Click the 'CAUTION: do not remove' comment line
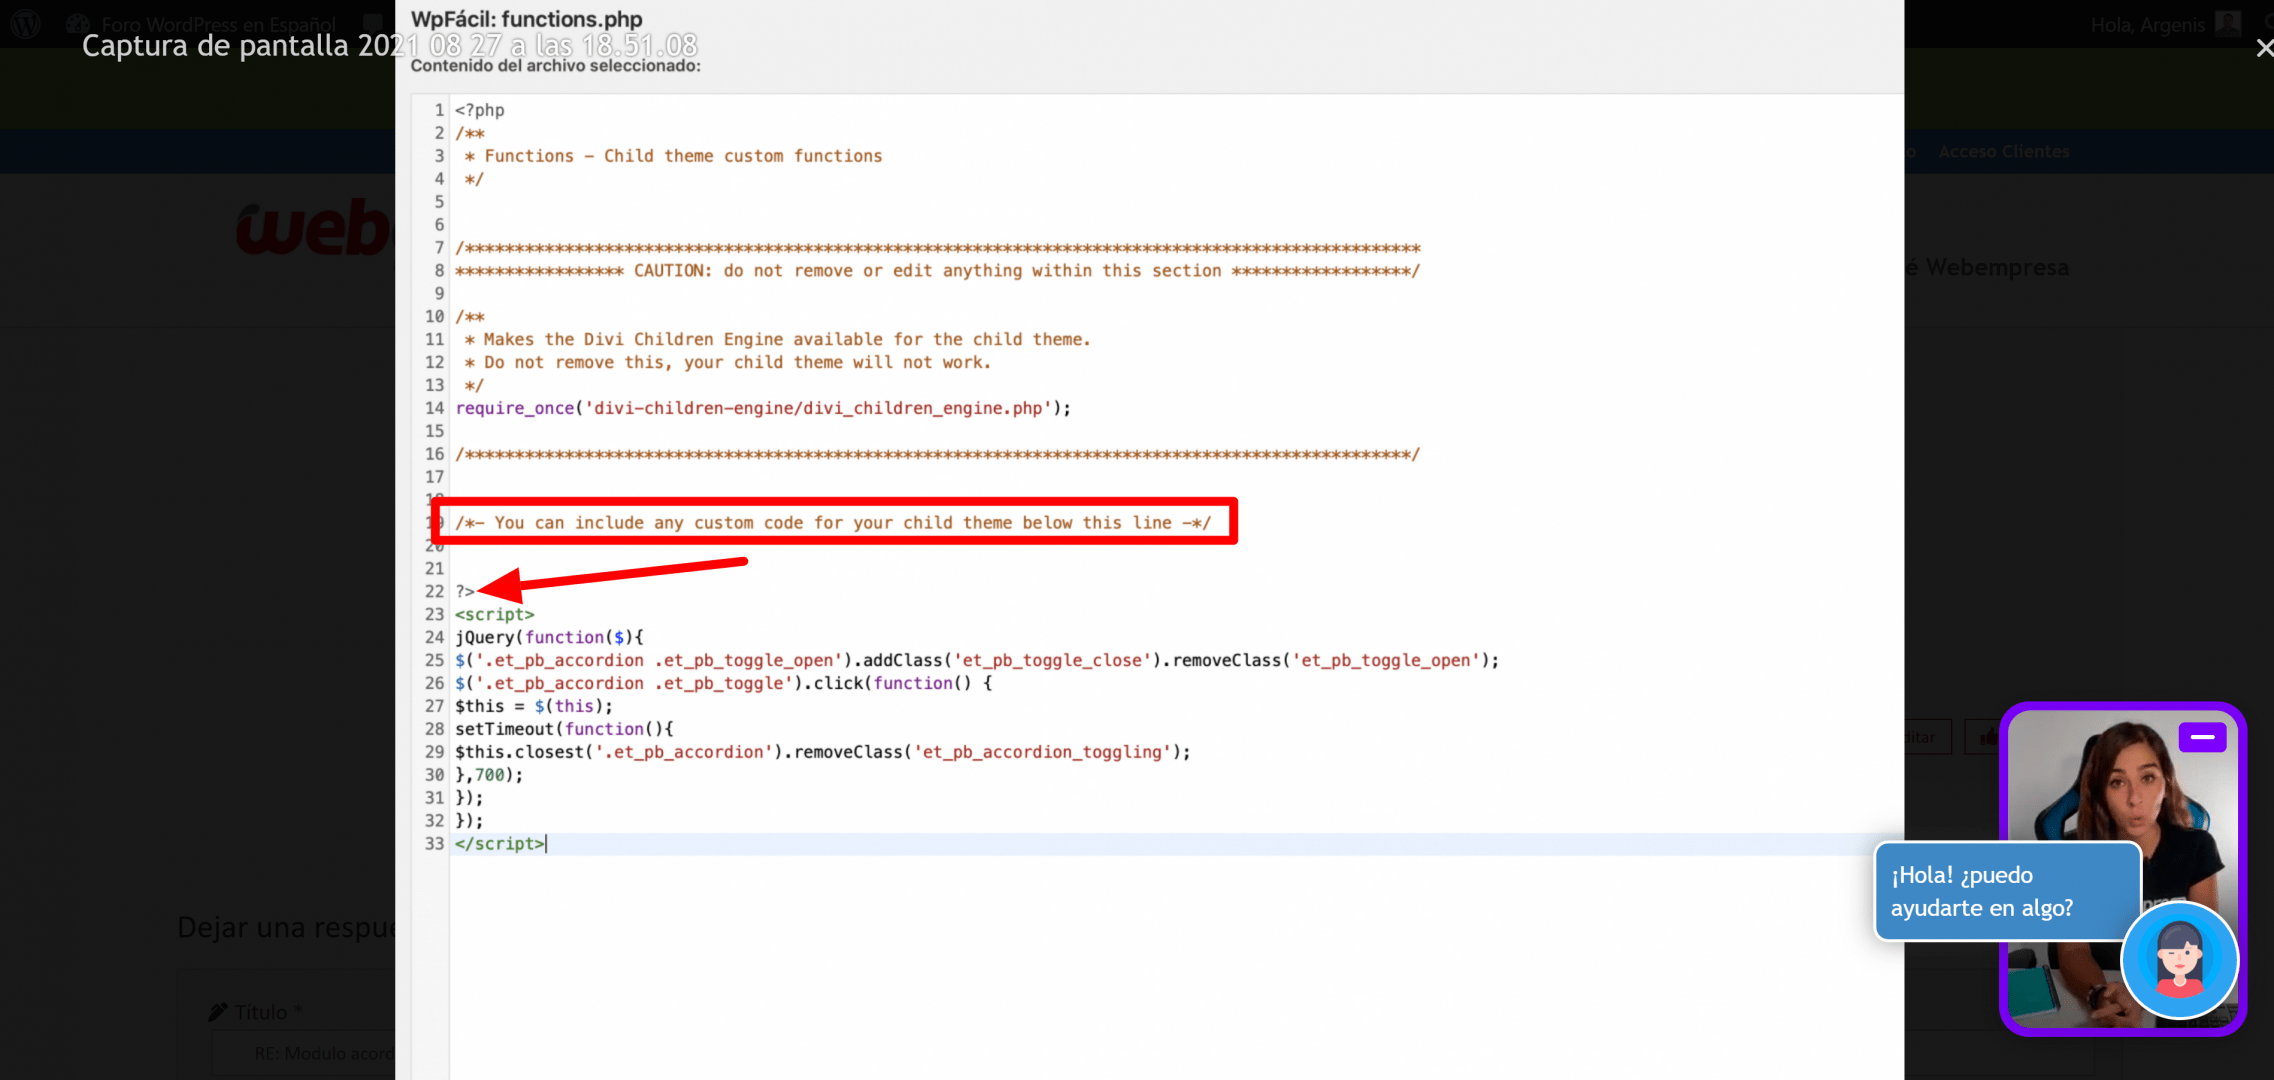This screenshot has height=1080, width=2274. 937,270
